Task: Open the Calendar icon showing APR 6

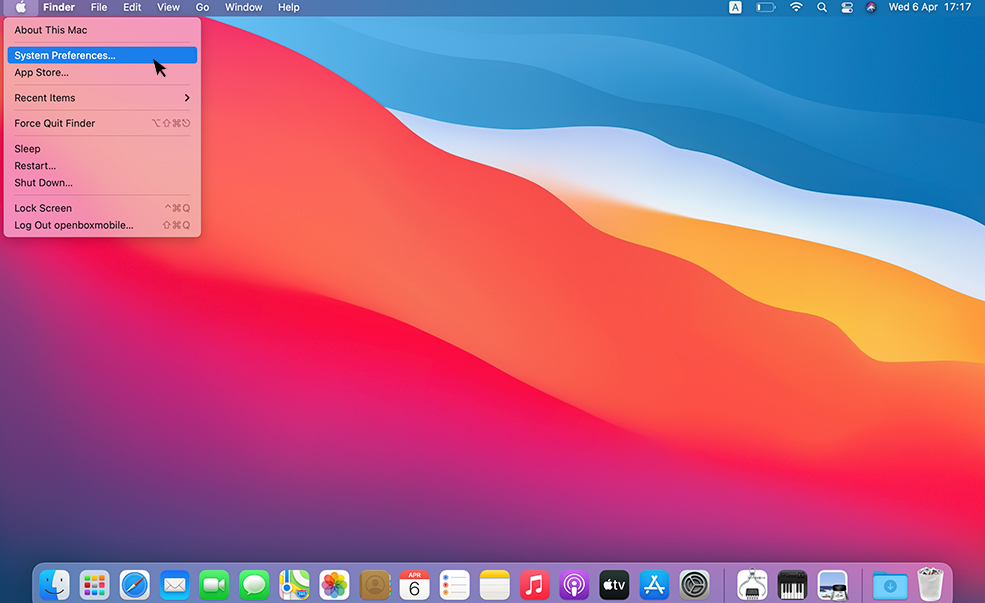Action: click(415, 585)
